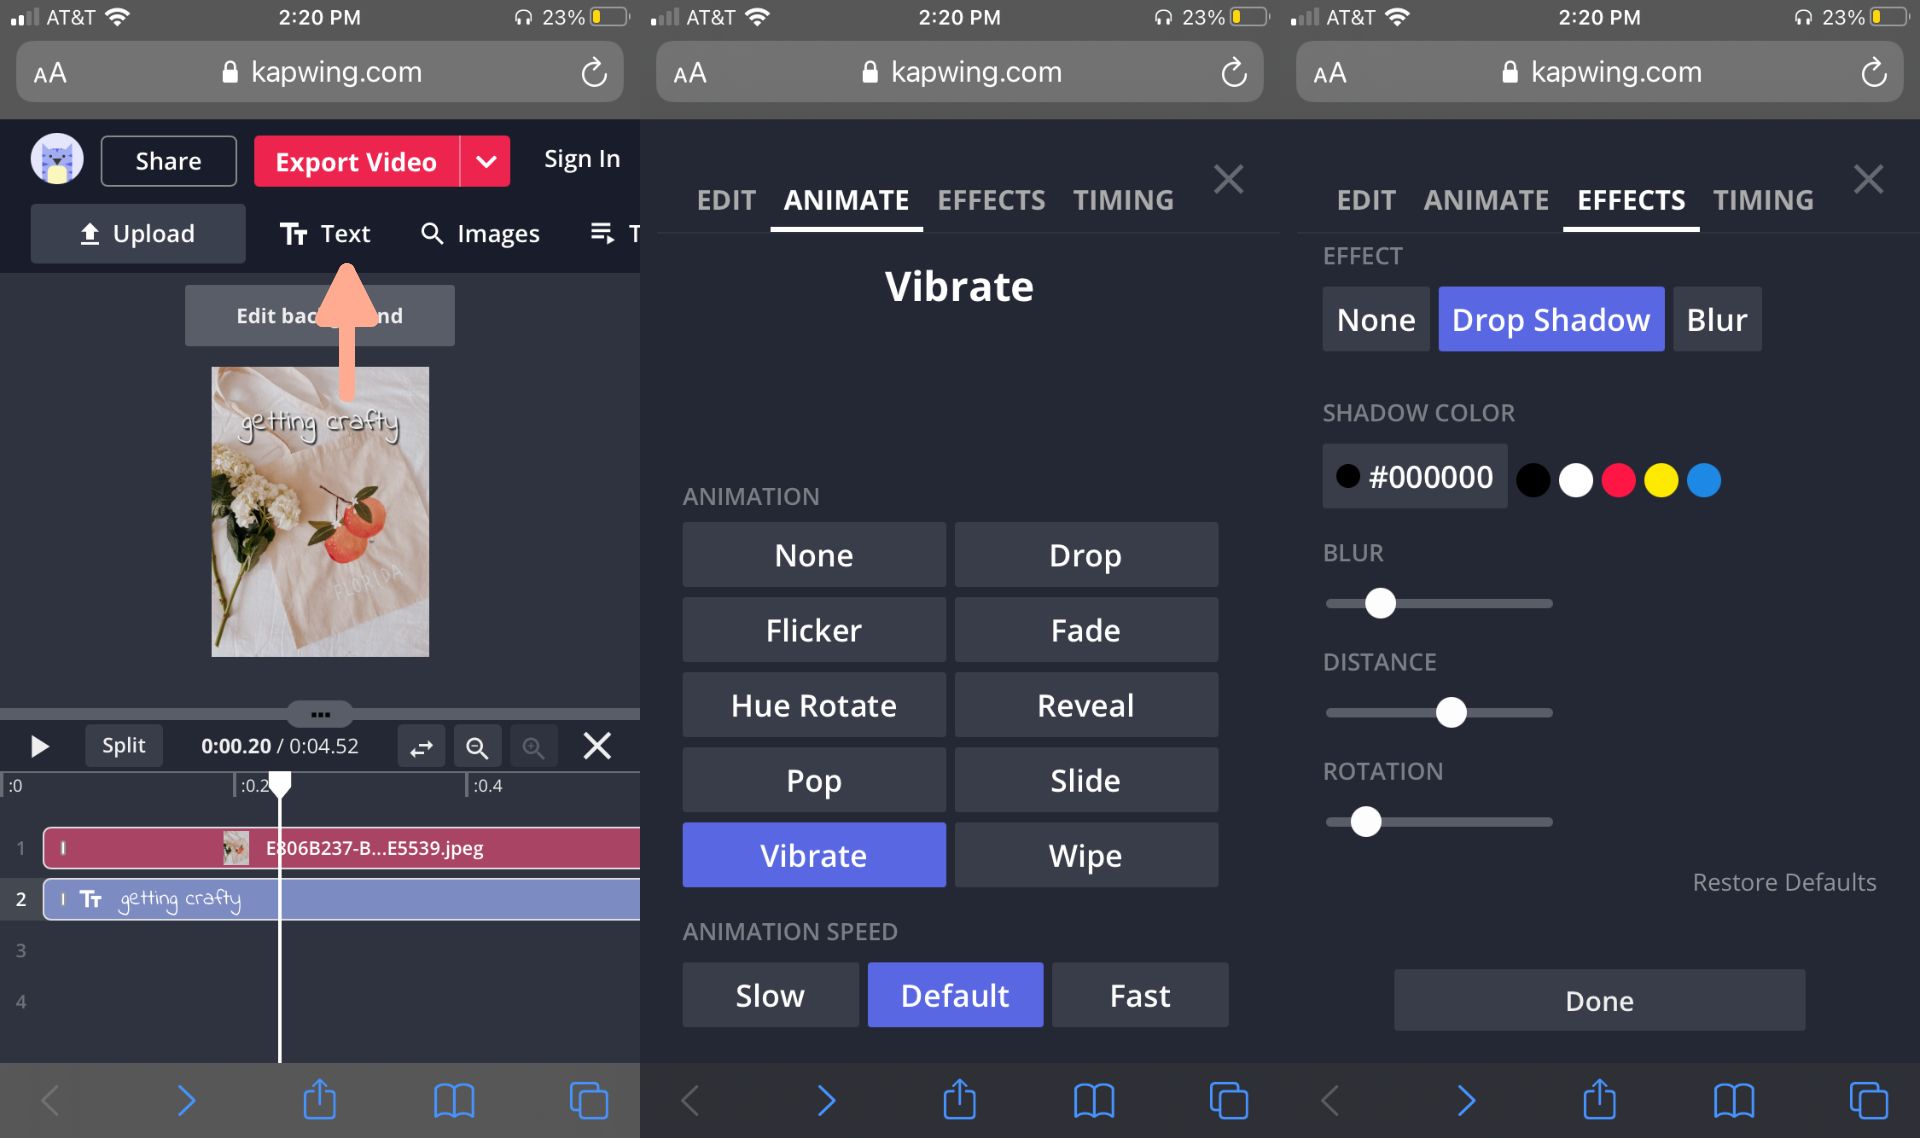
Task: Tap the Safari reload icon beside kapwing.com
Action: coord(594,73)
